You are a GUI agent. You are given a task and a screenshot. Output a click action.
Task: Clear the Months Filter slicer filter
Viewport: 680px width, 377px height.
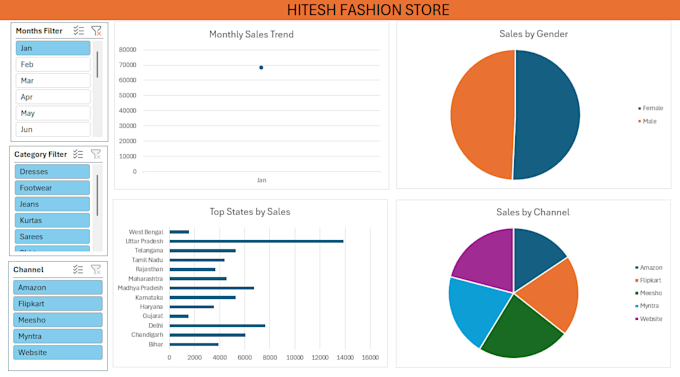pyautogui.click(x=96, y=31)
